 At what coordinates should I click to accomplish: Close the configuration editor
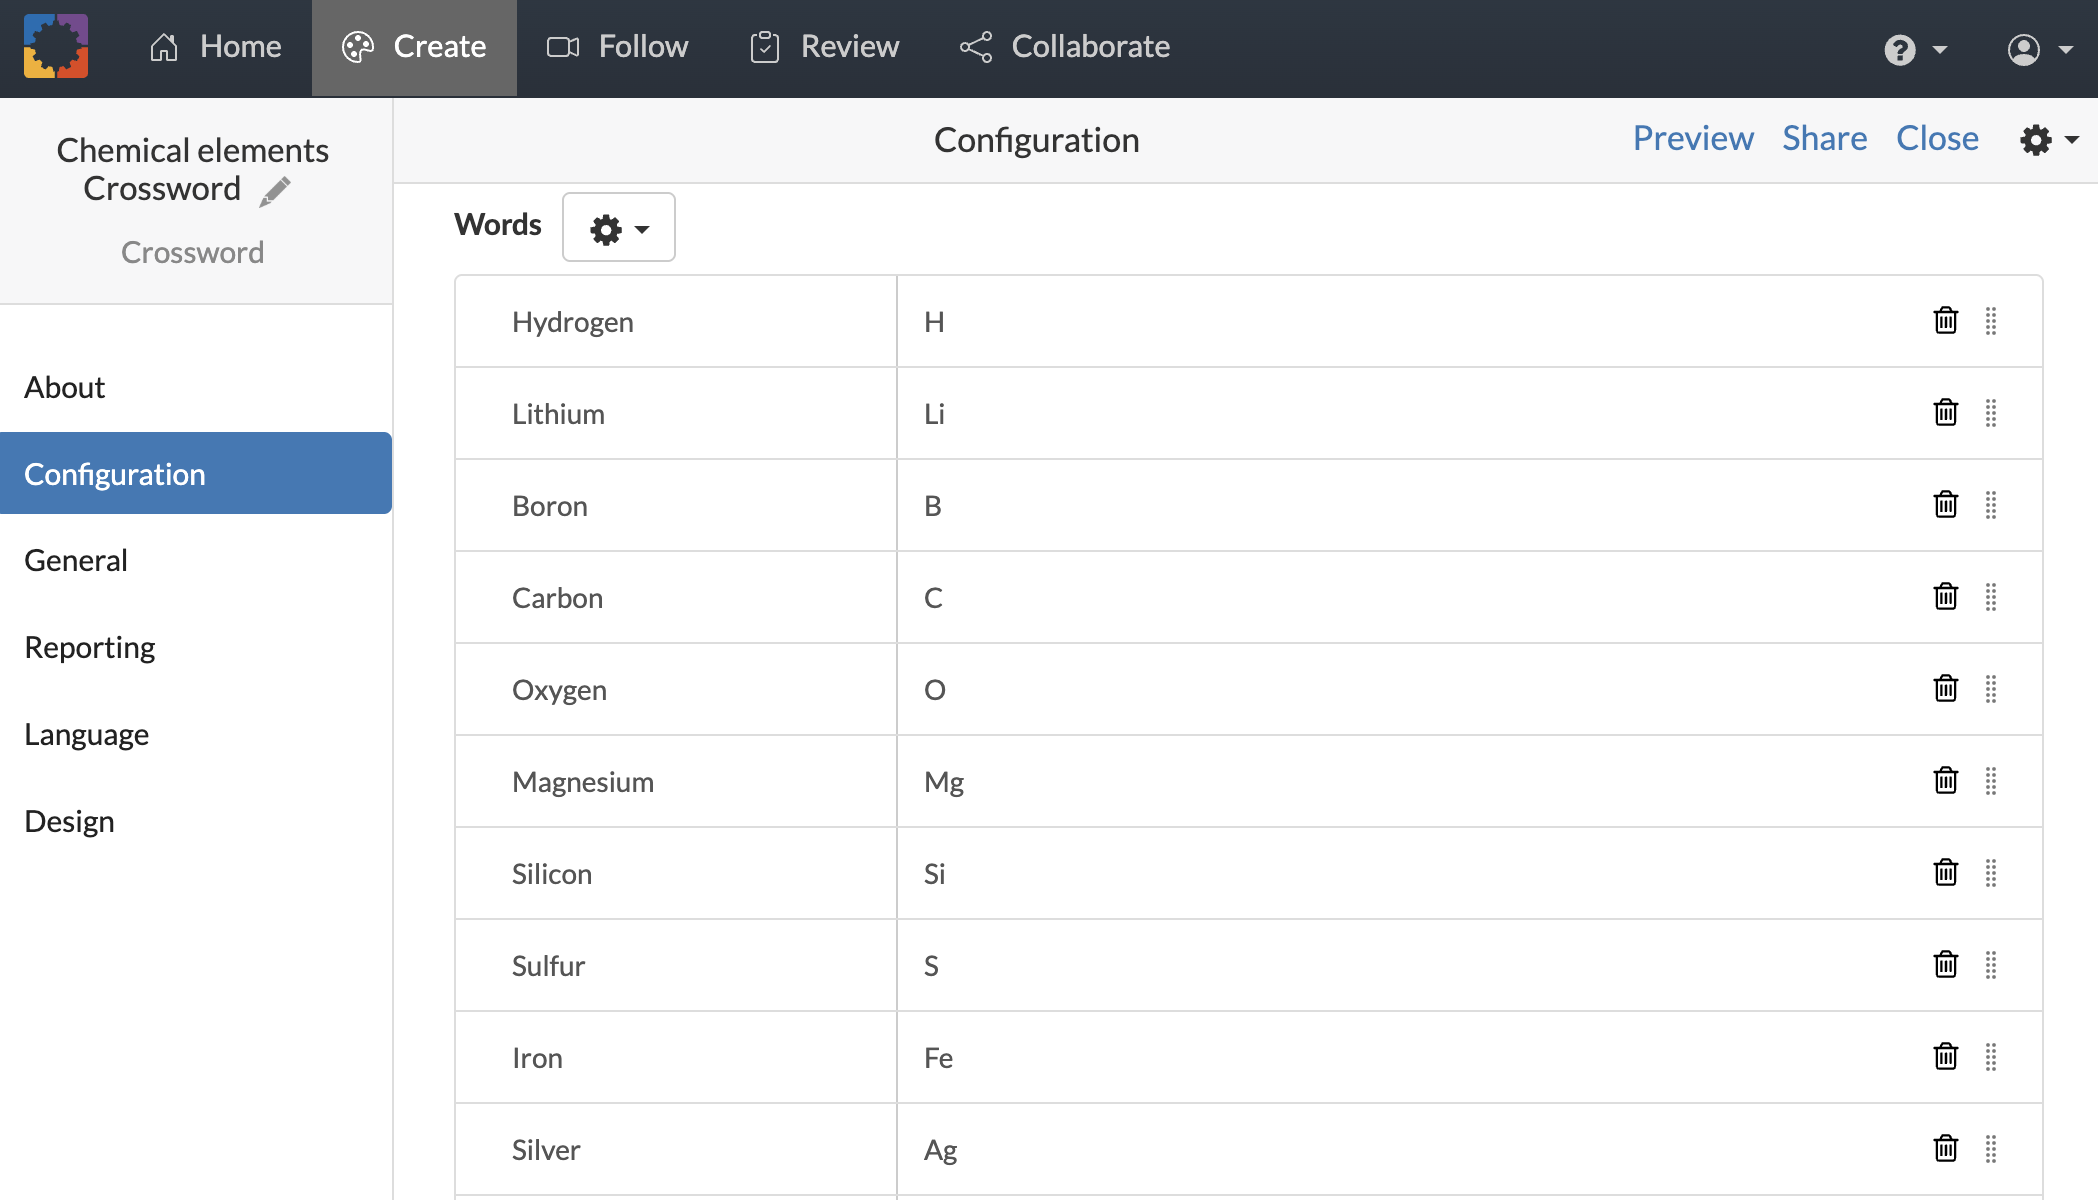pyautogui.click(x=1936, y=138)
